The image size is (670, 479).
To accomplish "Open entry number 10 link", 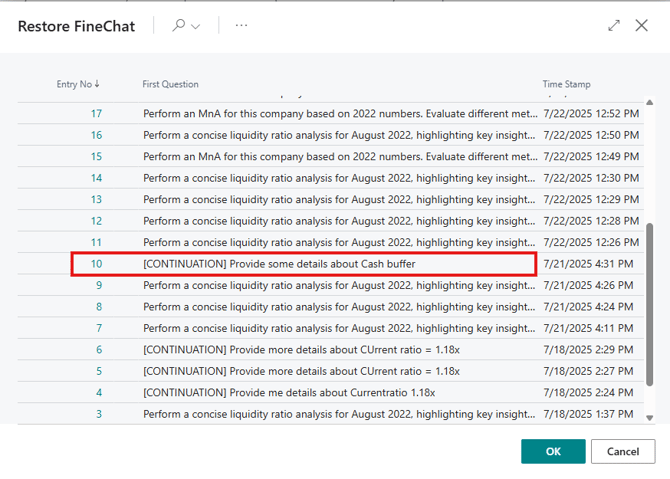I will click(x=96, y=264).
